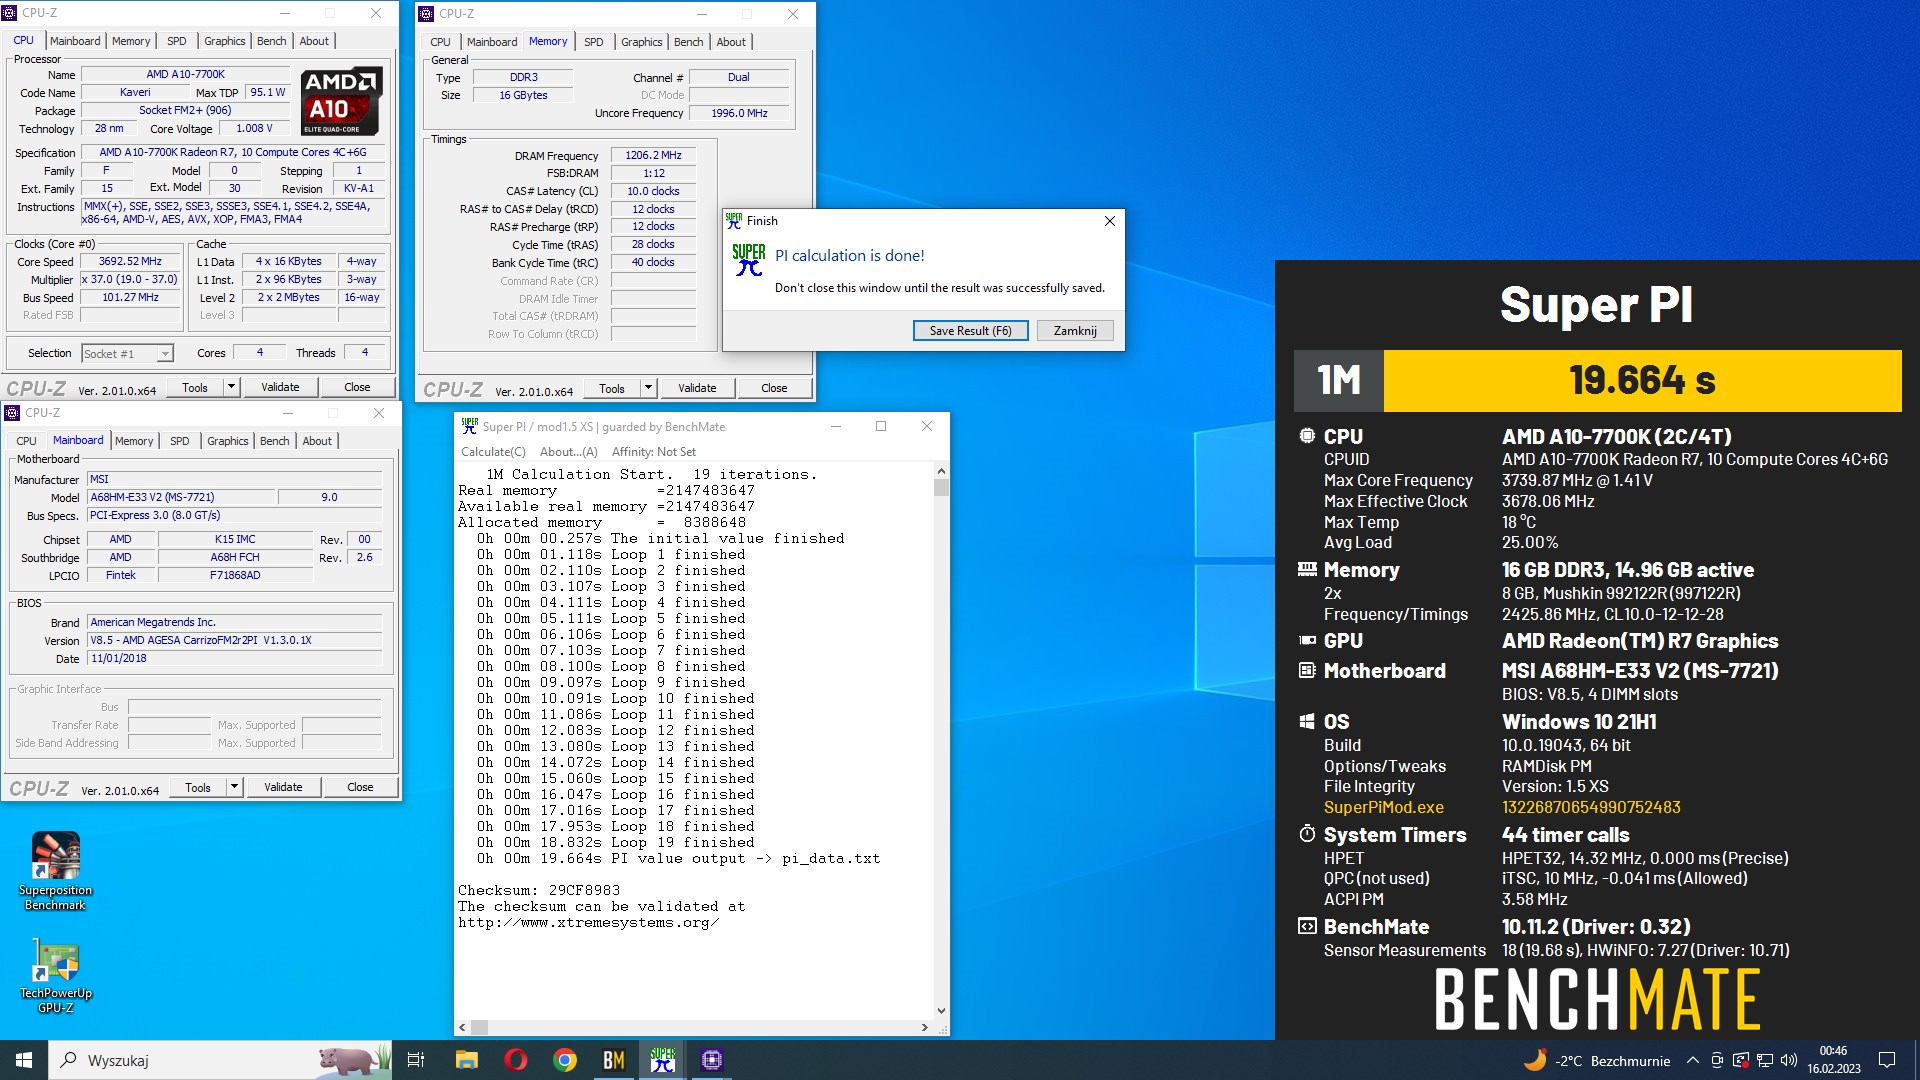Click the BenchMate icon beside version 10.11.2
Screen dimensions: 1920x1080
click(x=1307, y=926)
